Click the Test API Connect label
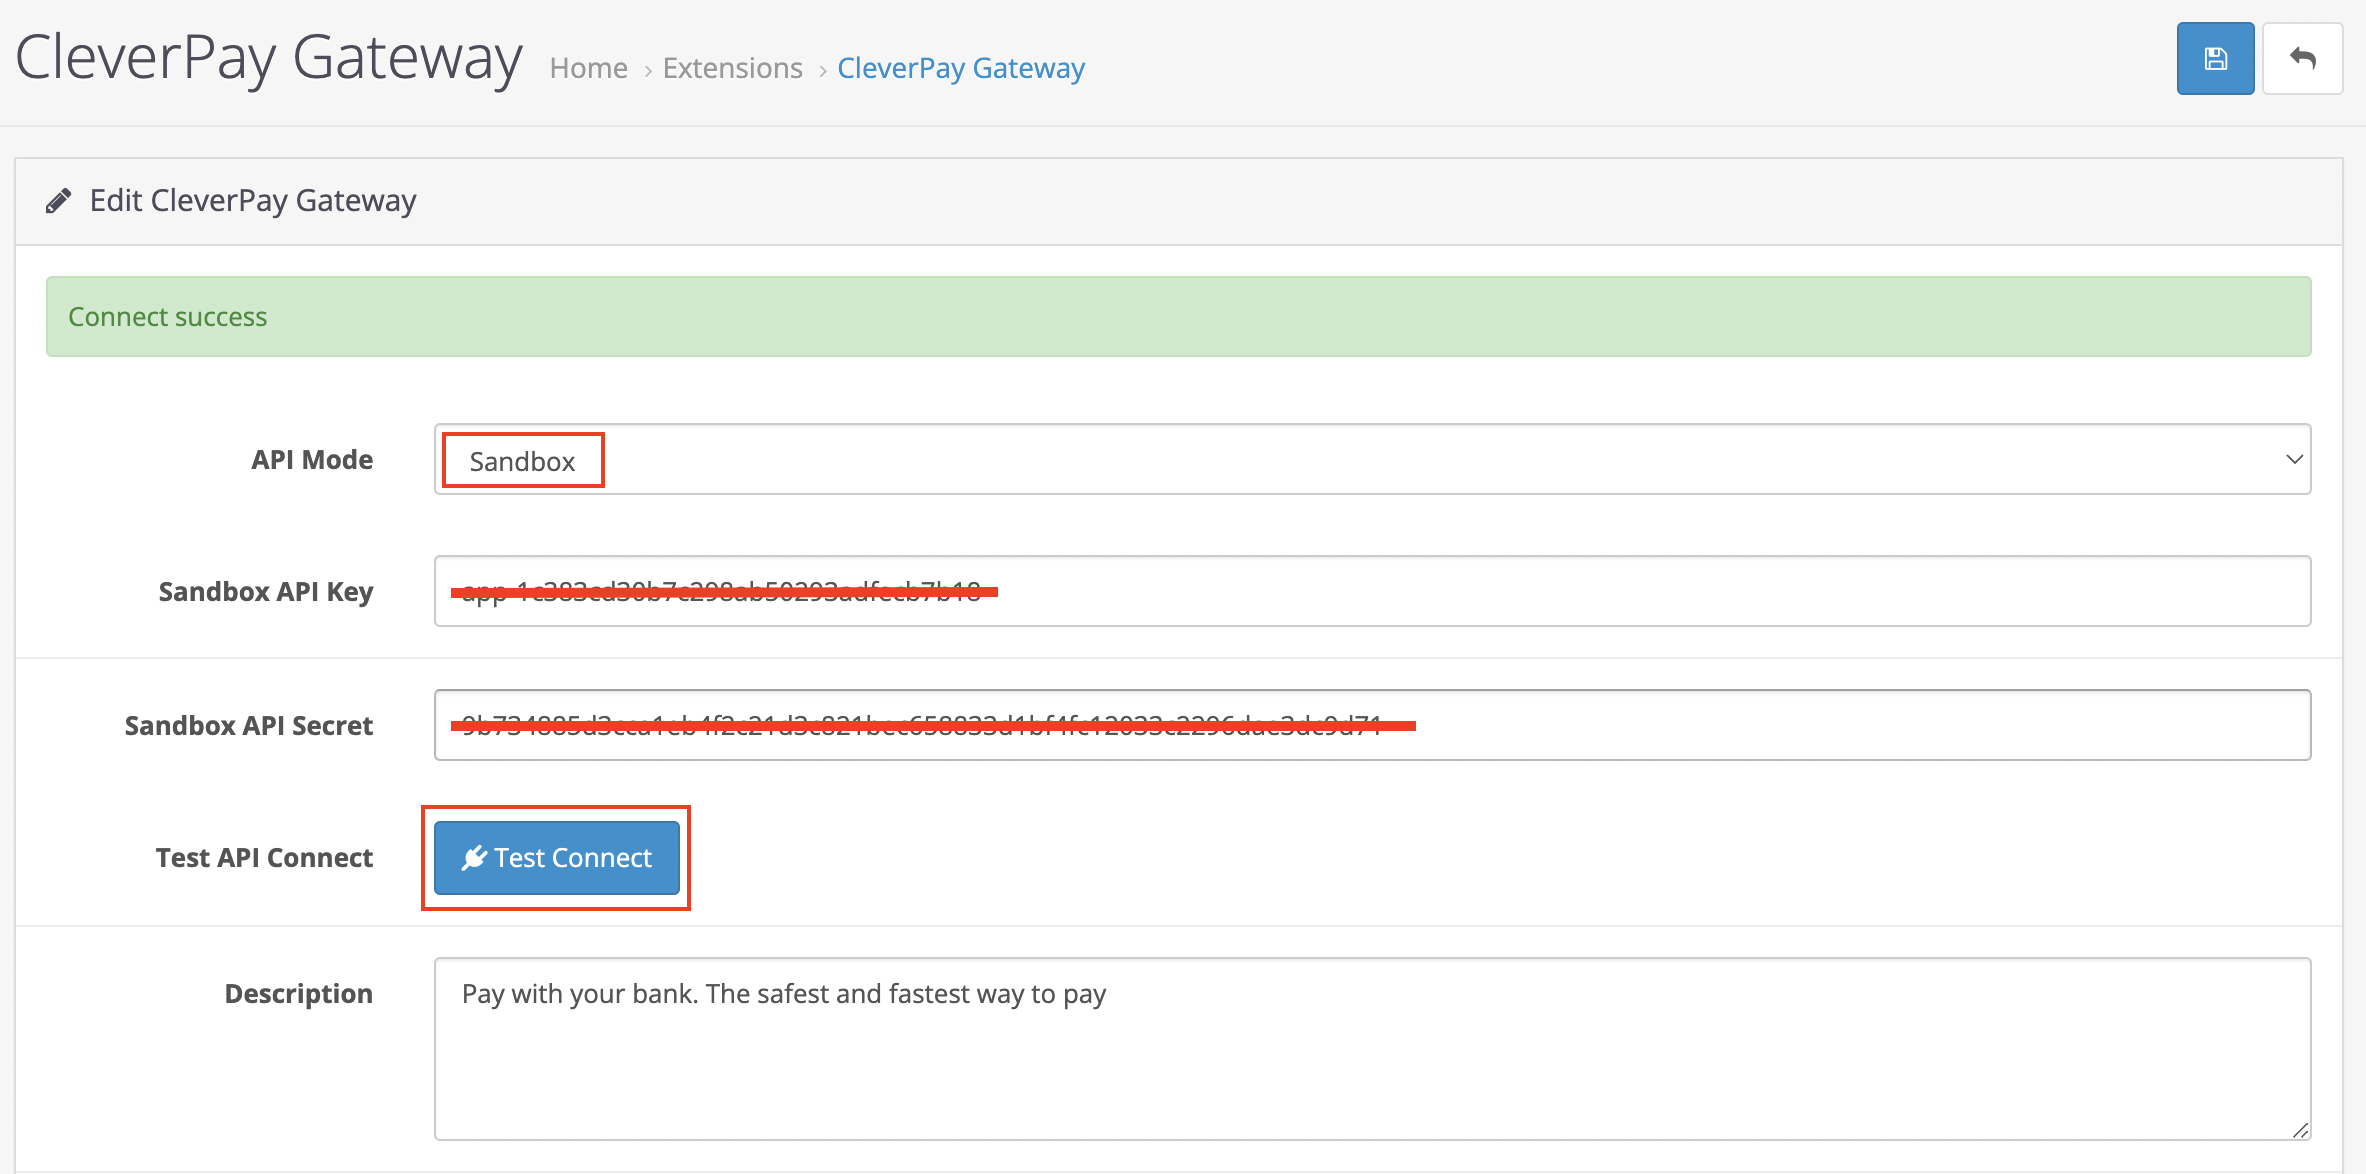 click(x=264, y=858)
